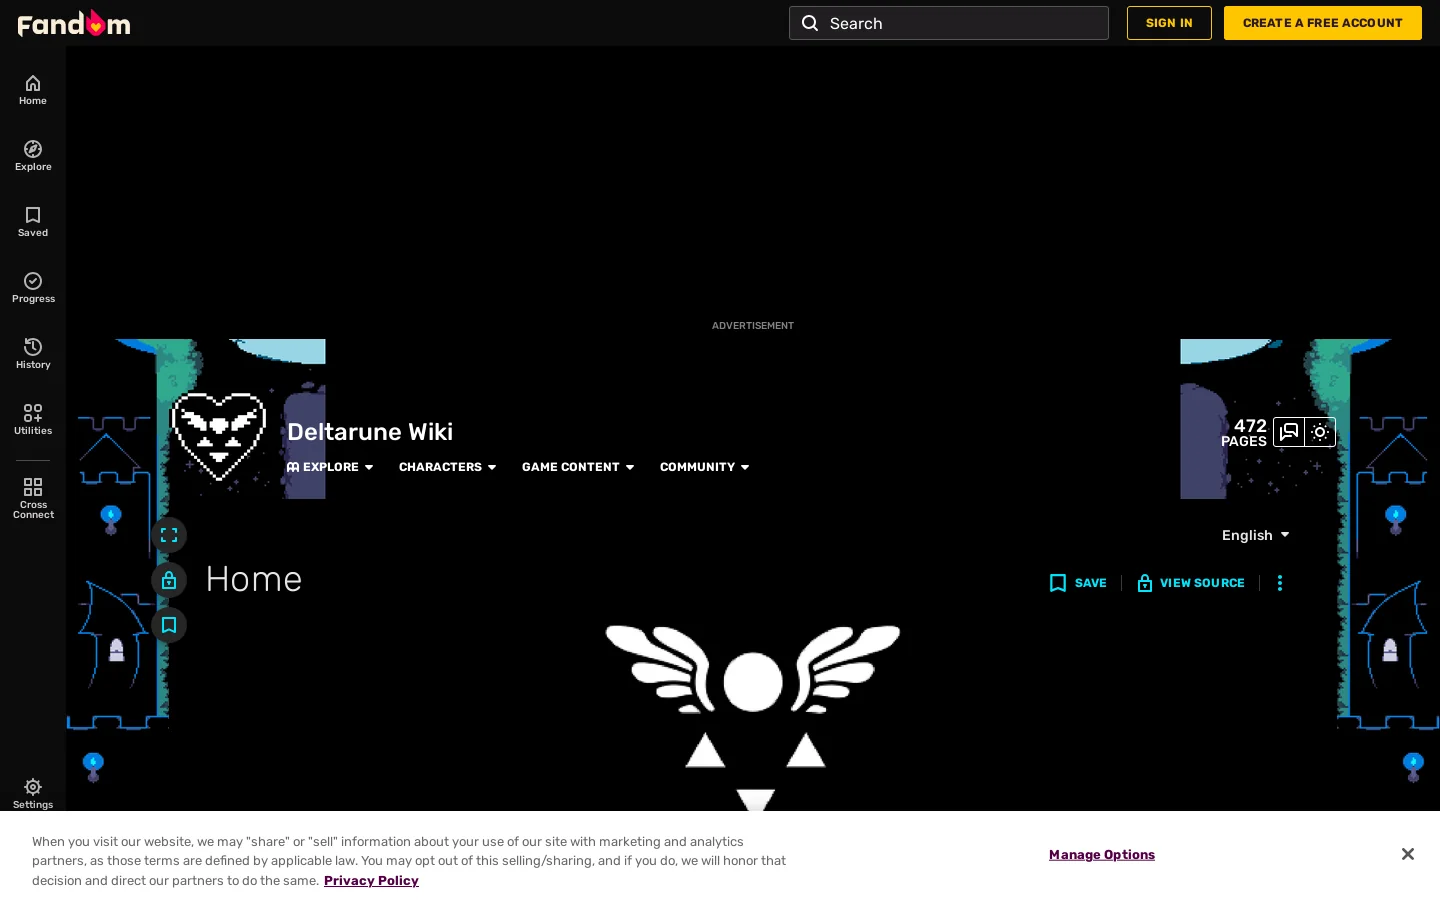
Task: Click the floating bookmark icon button
Action: pos(169,625)
